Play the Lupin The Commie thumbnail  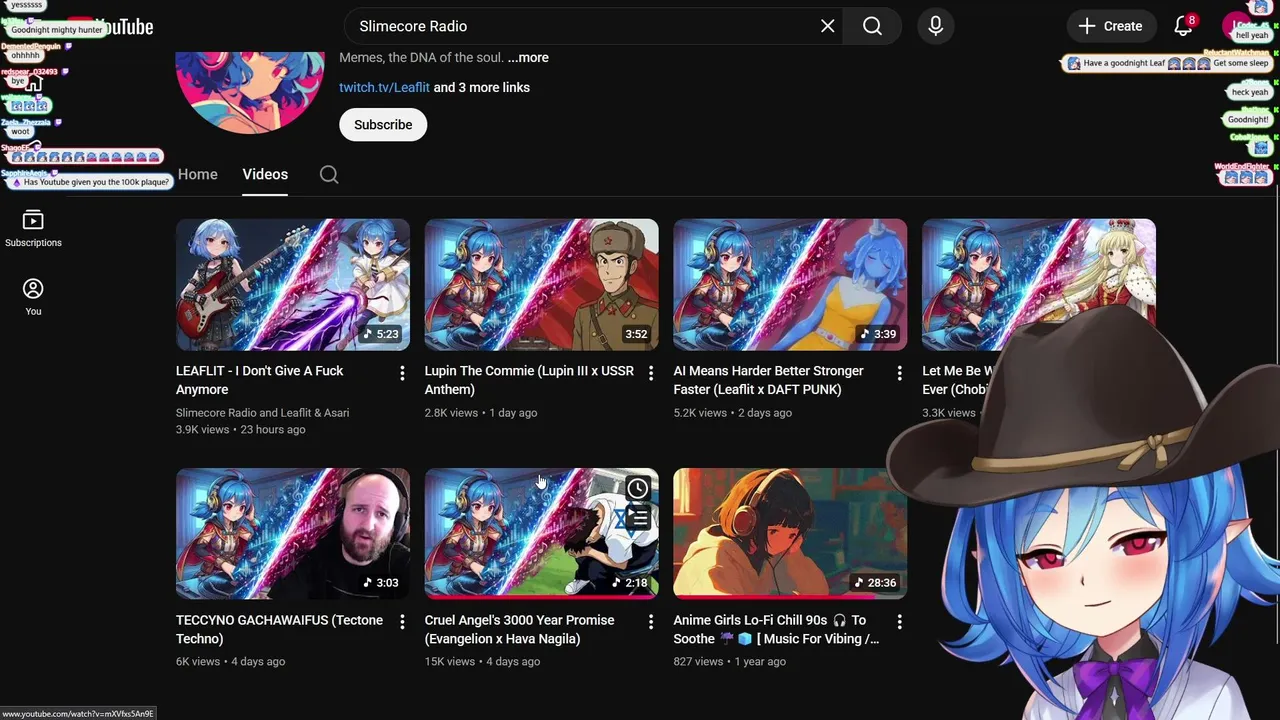(541, 285)
